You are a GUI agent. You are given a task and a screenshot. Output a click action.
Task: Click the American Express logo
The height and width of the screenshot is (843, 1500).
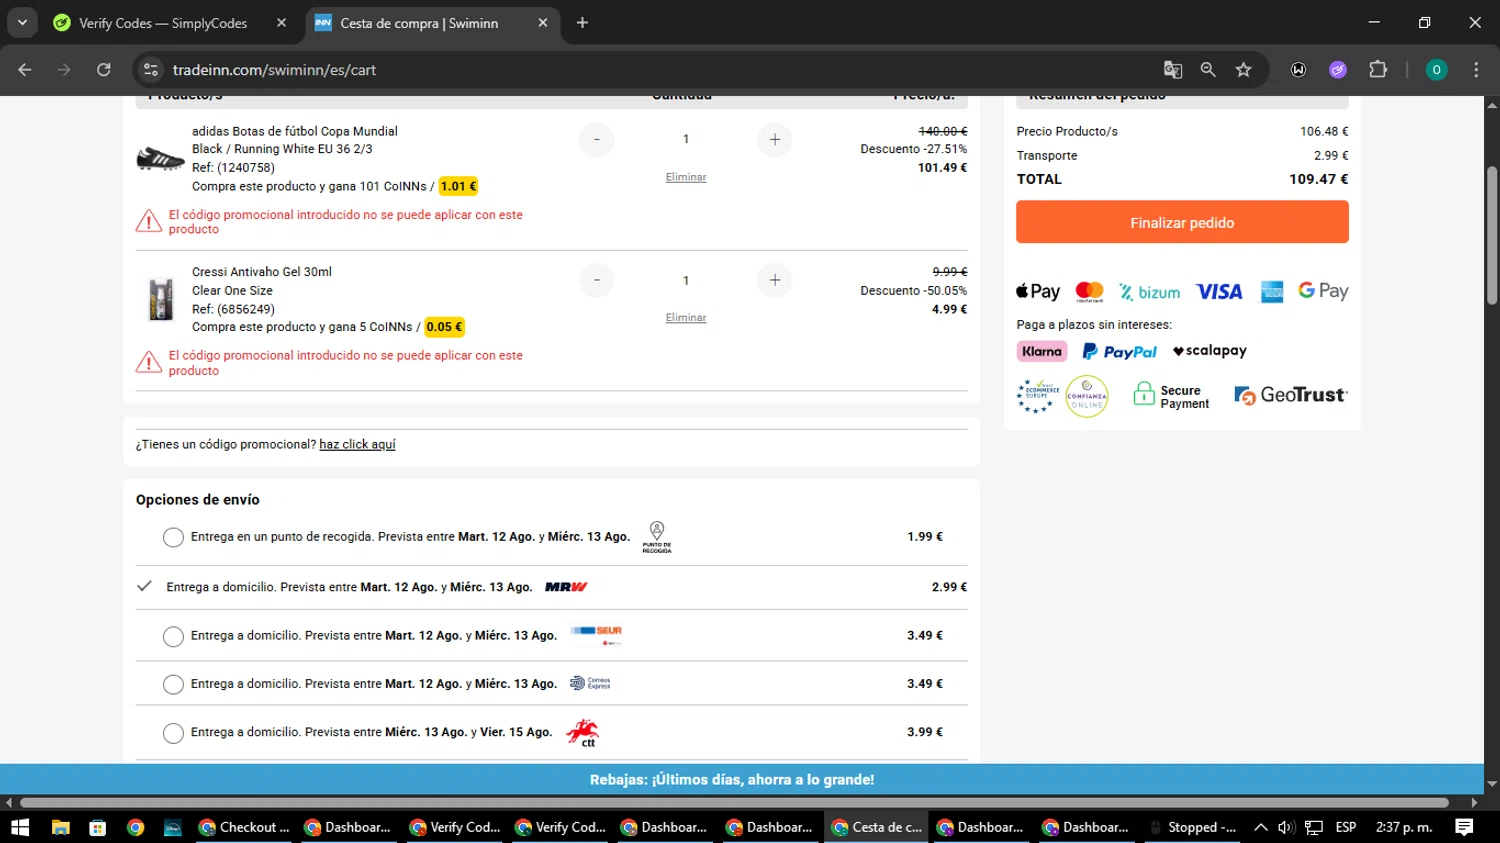(x=1272, y=292)
